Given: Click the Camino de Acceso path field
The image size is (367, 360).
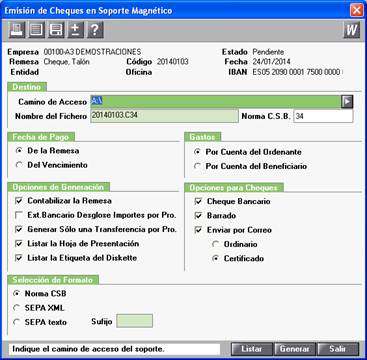Looking at the screenshot, I should tap(216, 102).
